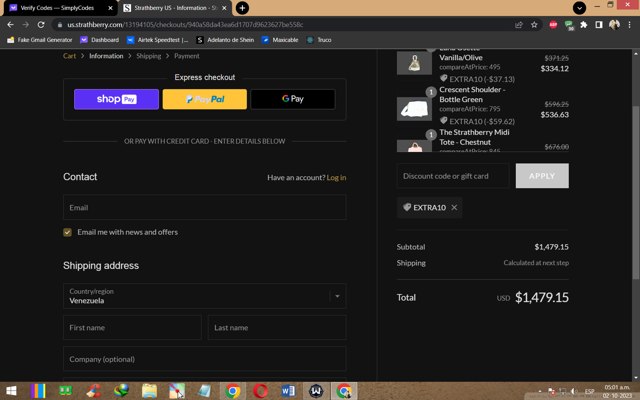
Task: Click the Log in link
Action: (x=336, y=178)
